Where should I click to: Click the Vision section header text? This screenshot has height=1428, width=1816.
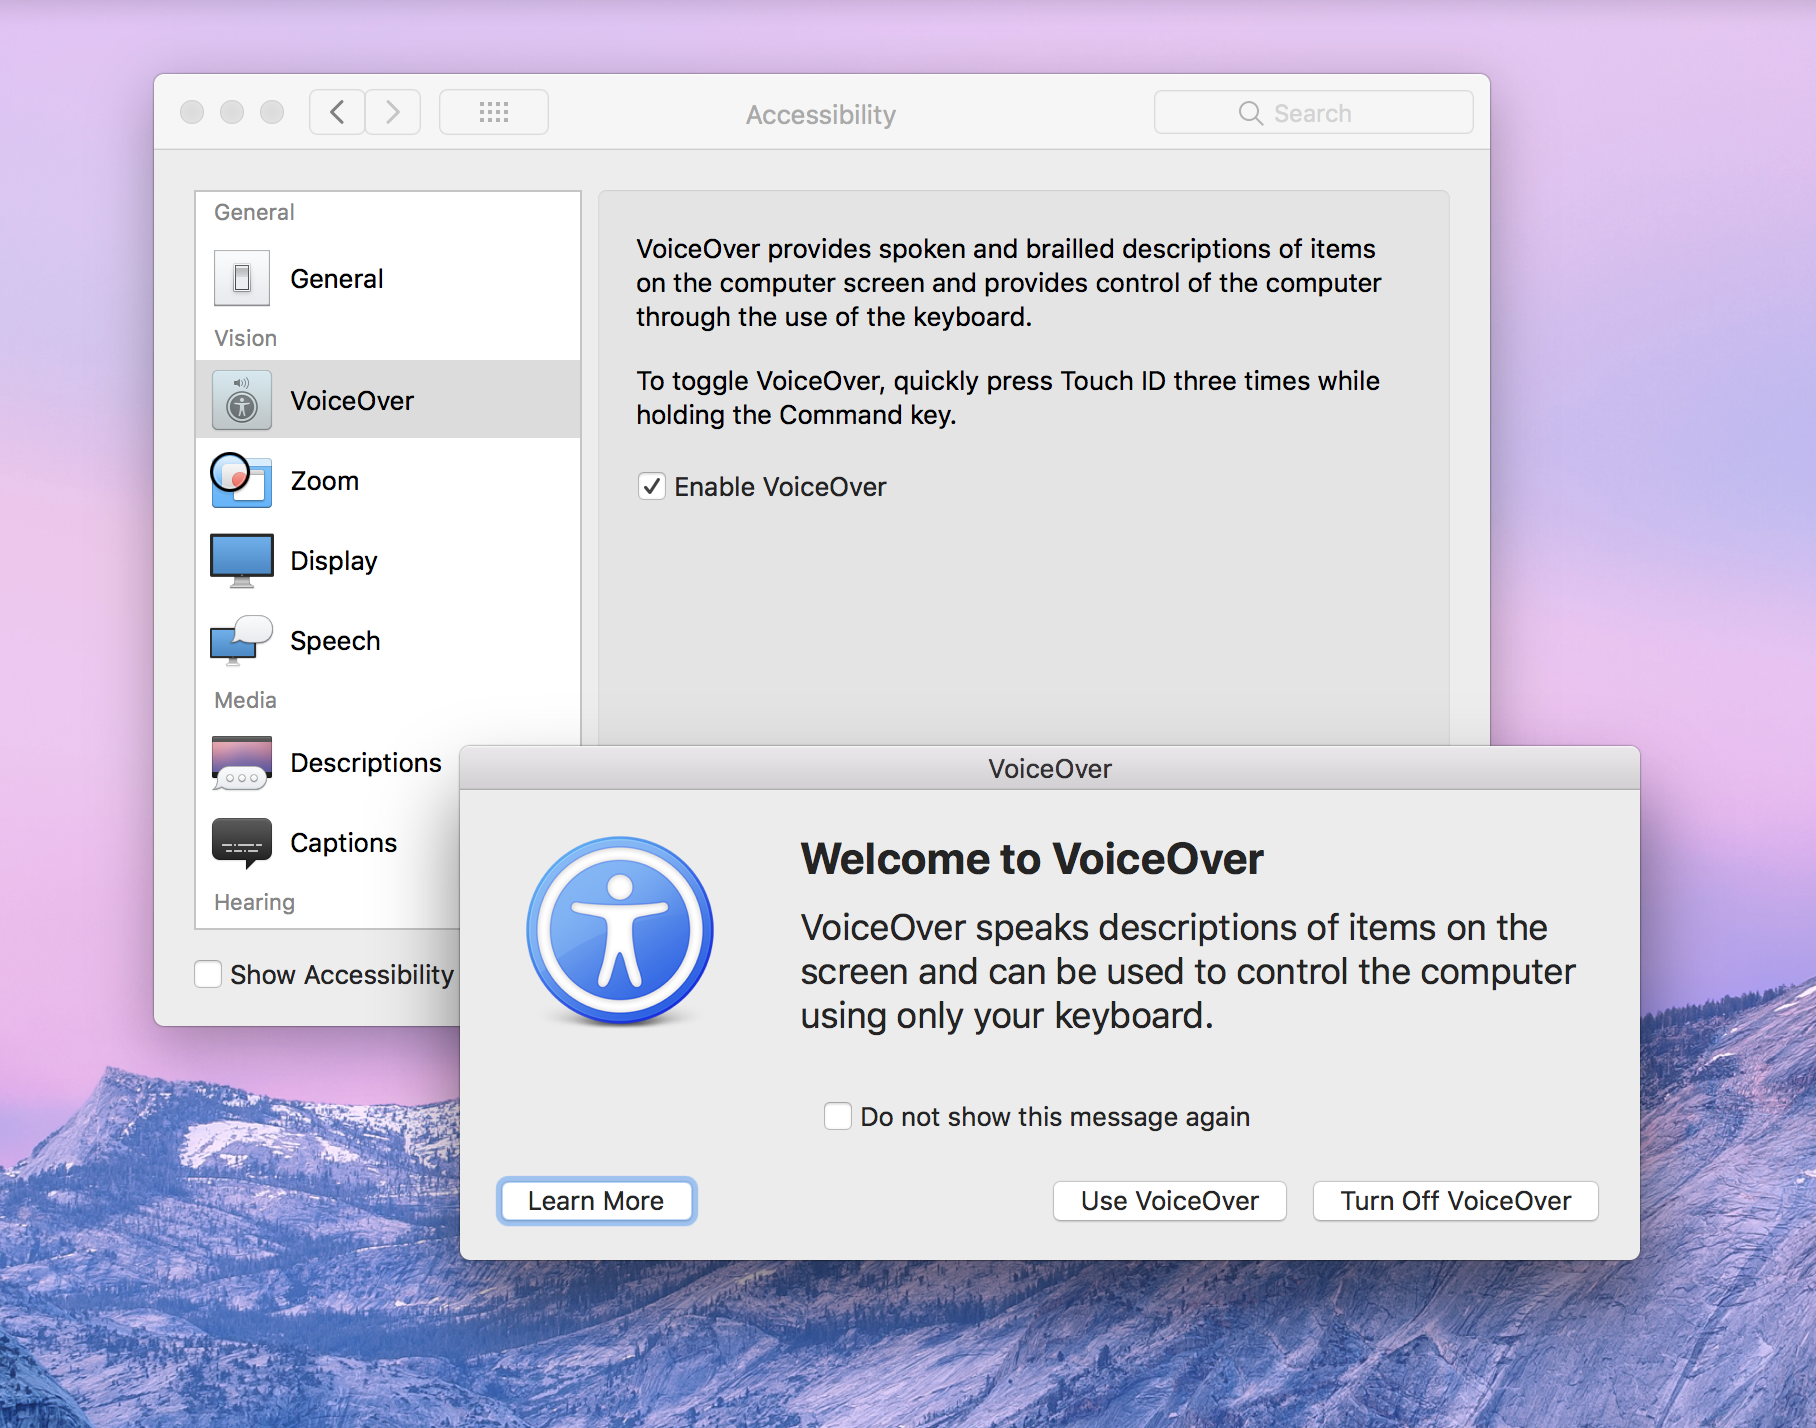click(x=245, y=338)
